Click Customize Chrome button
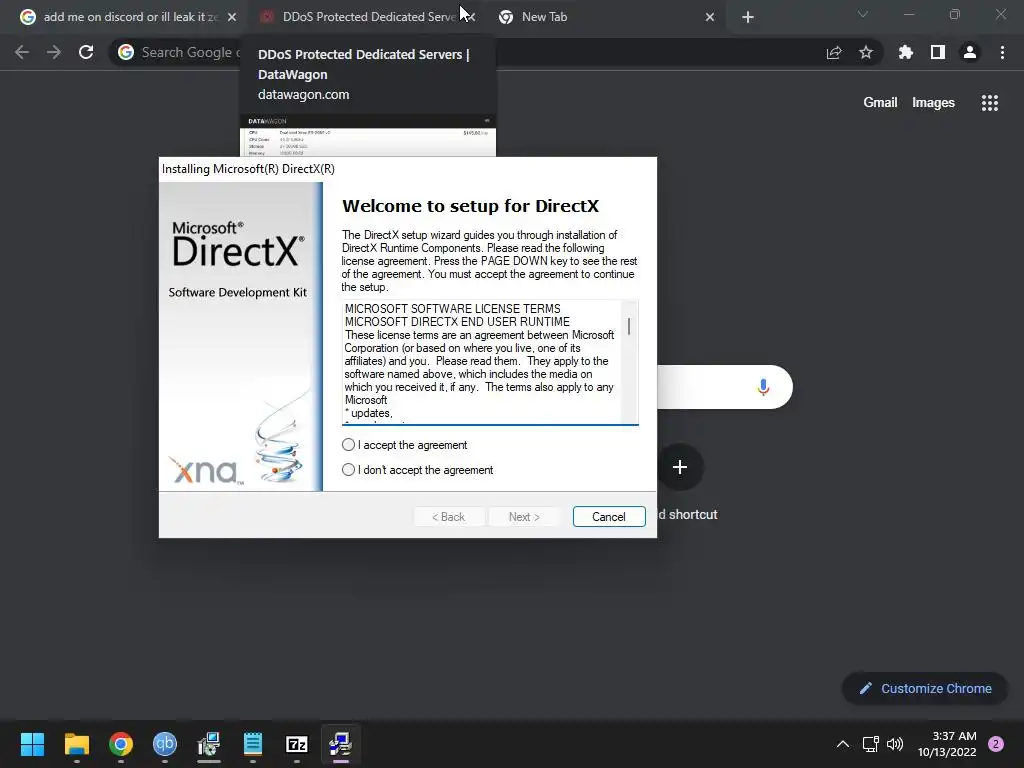1024x768 pixels. [x=925, y=688]
